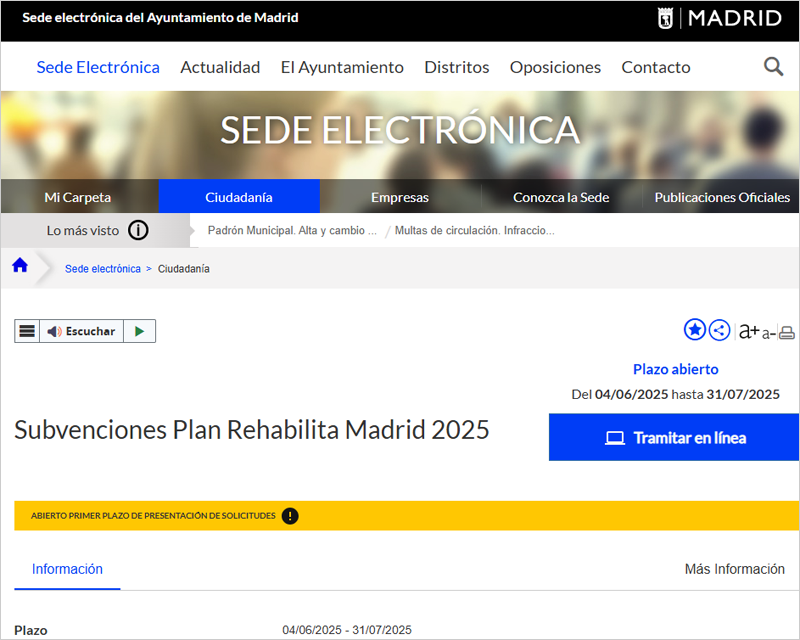Share this page via share icon
Image resolution: width=800 pixels, height=640 pixels.
pos(719,331)
